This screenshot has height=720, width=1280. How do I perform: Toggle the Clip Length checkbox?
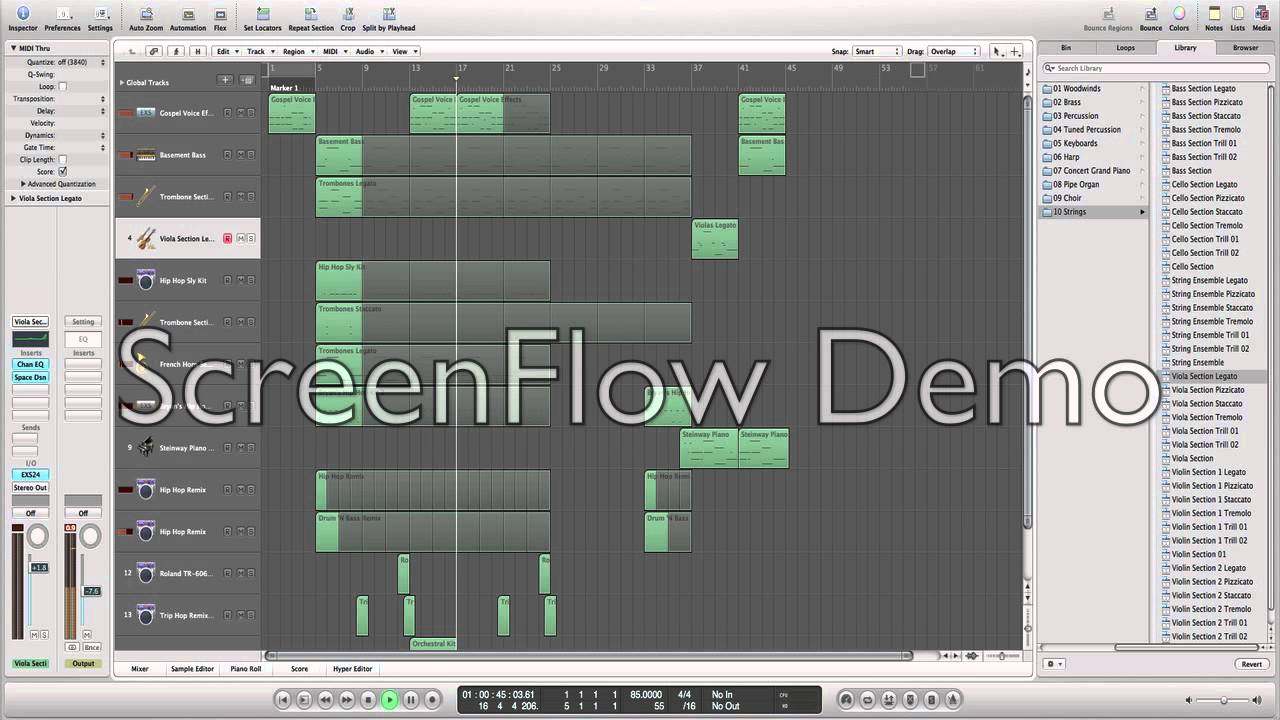pos(62,160)
